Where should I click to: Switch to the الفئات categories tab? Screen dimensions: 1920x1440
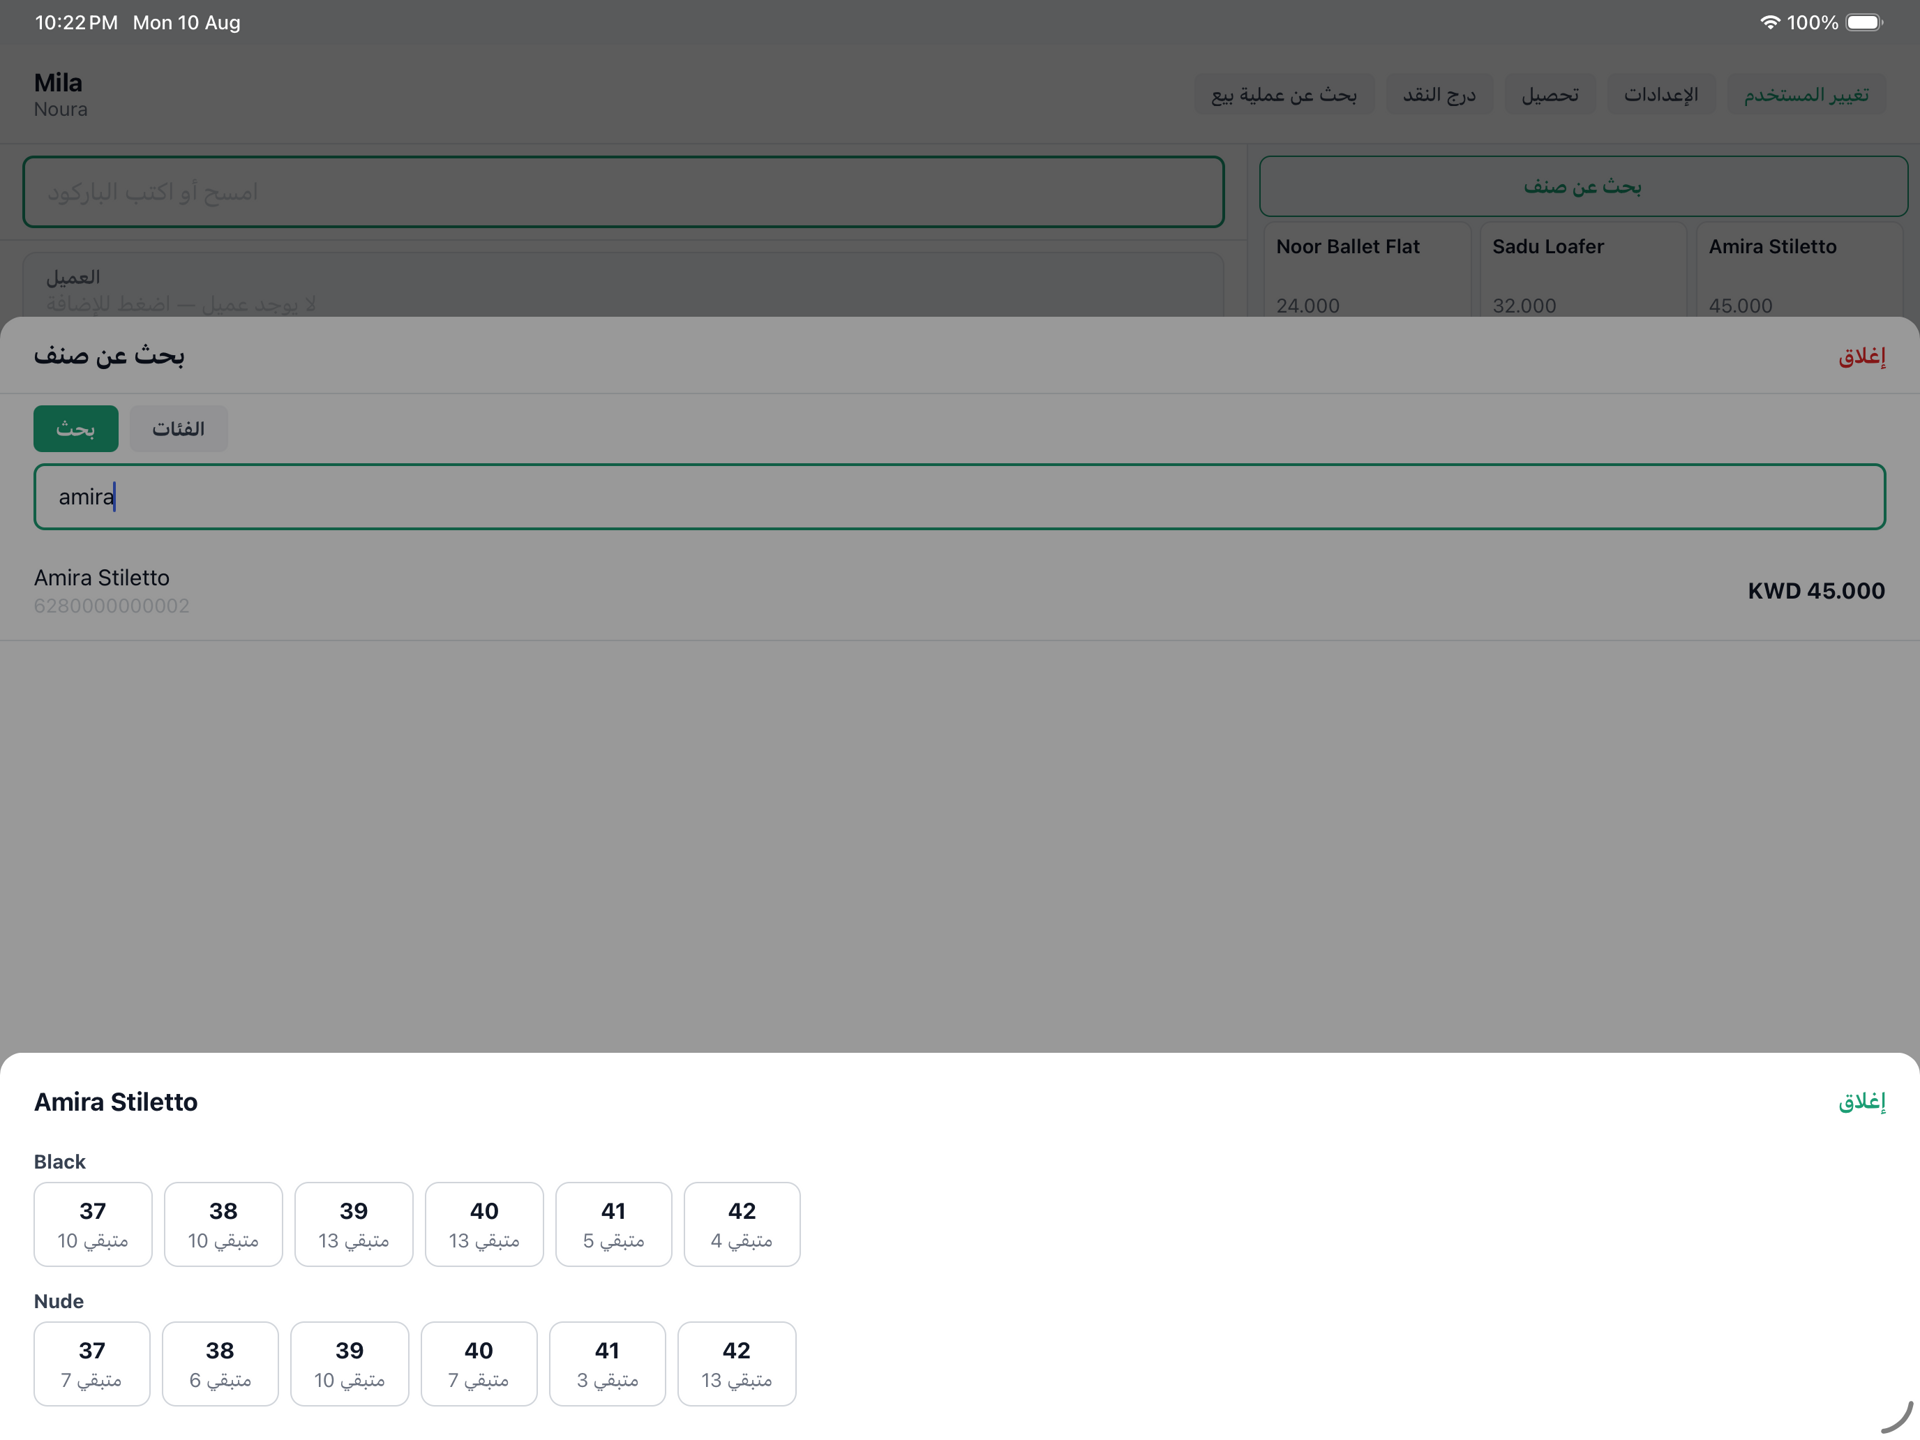click(179, 428)
